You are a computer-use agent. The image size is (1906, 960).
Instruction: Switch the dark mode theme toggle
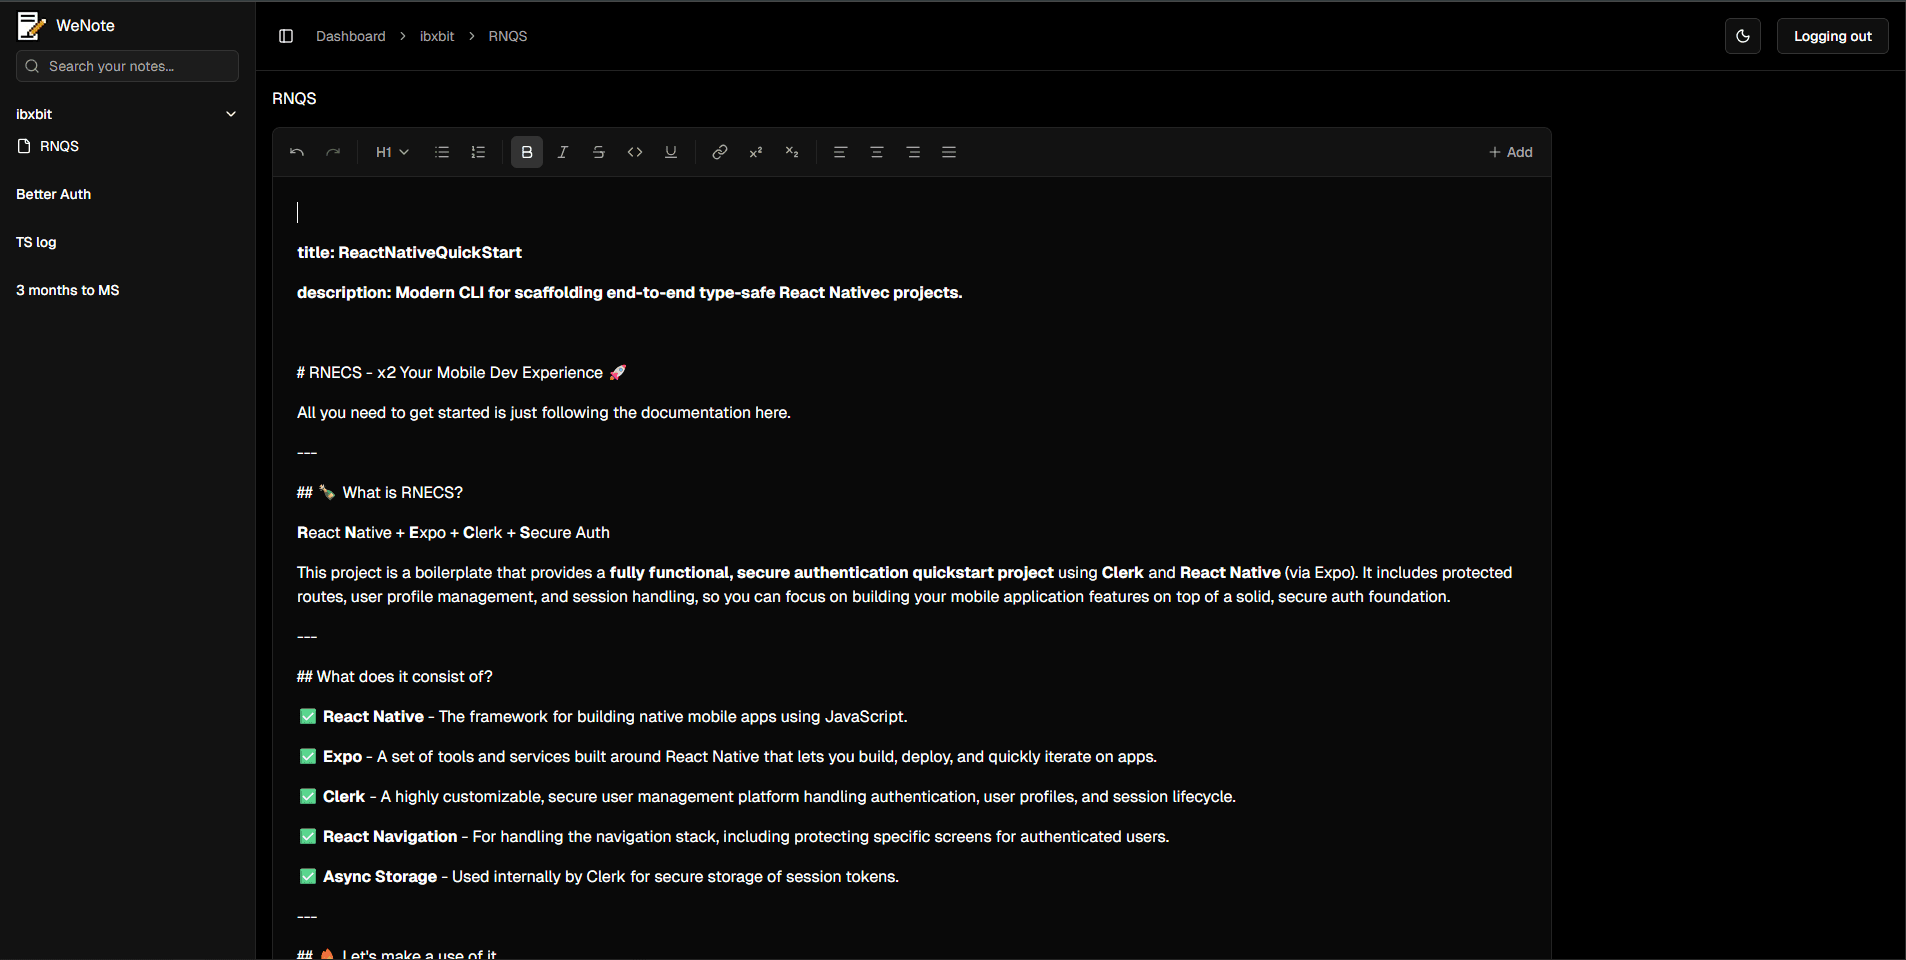[x=1742, y=36]
